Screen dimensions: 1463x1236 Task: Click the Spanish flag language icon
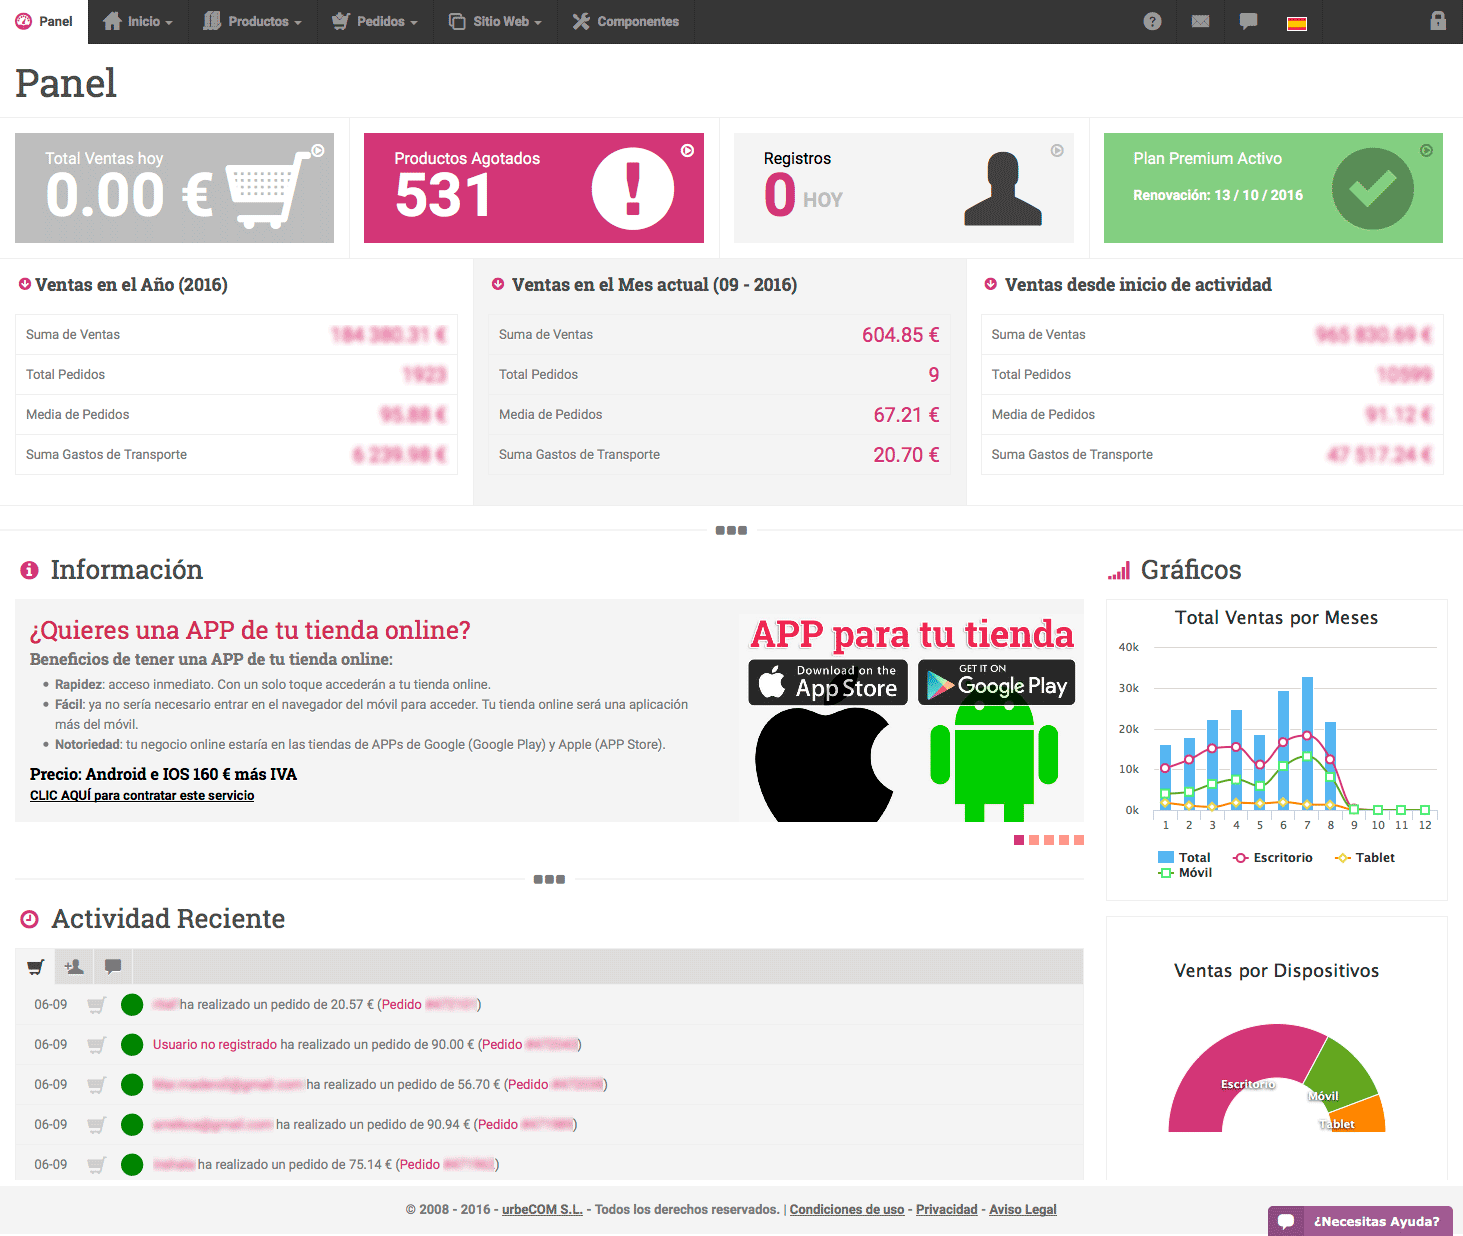[1297, 23]
